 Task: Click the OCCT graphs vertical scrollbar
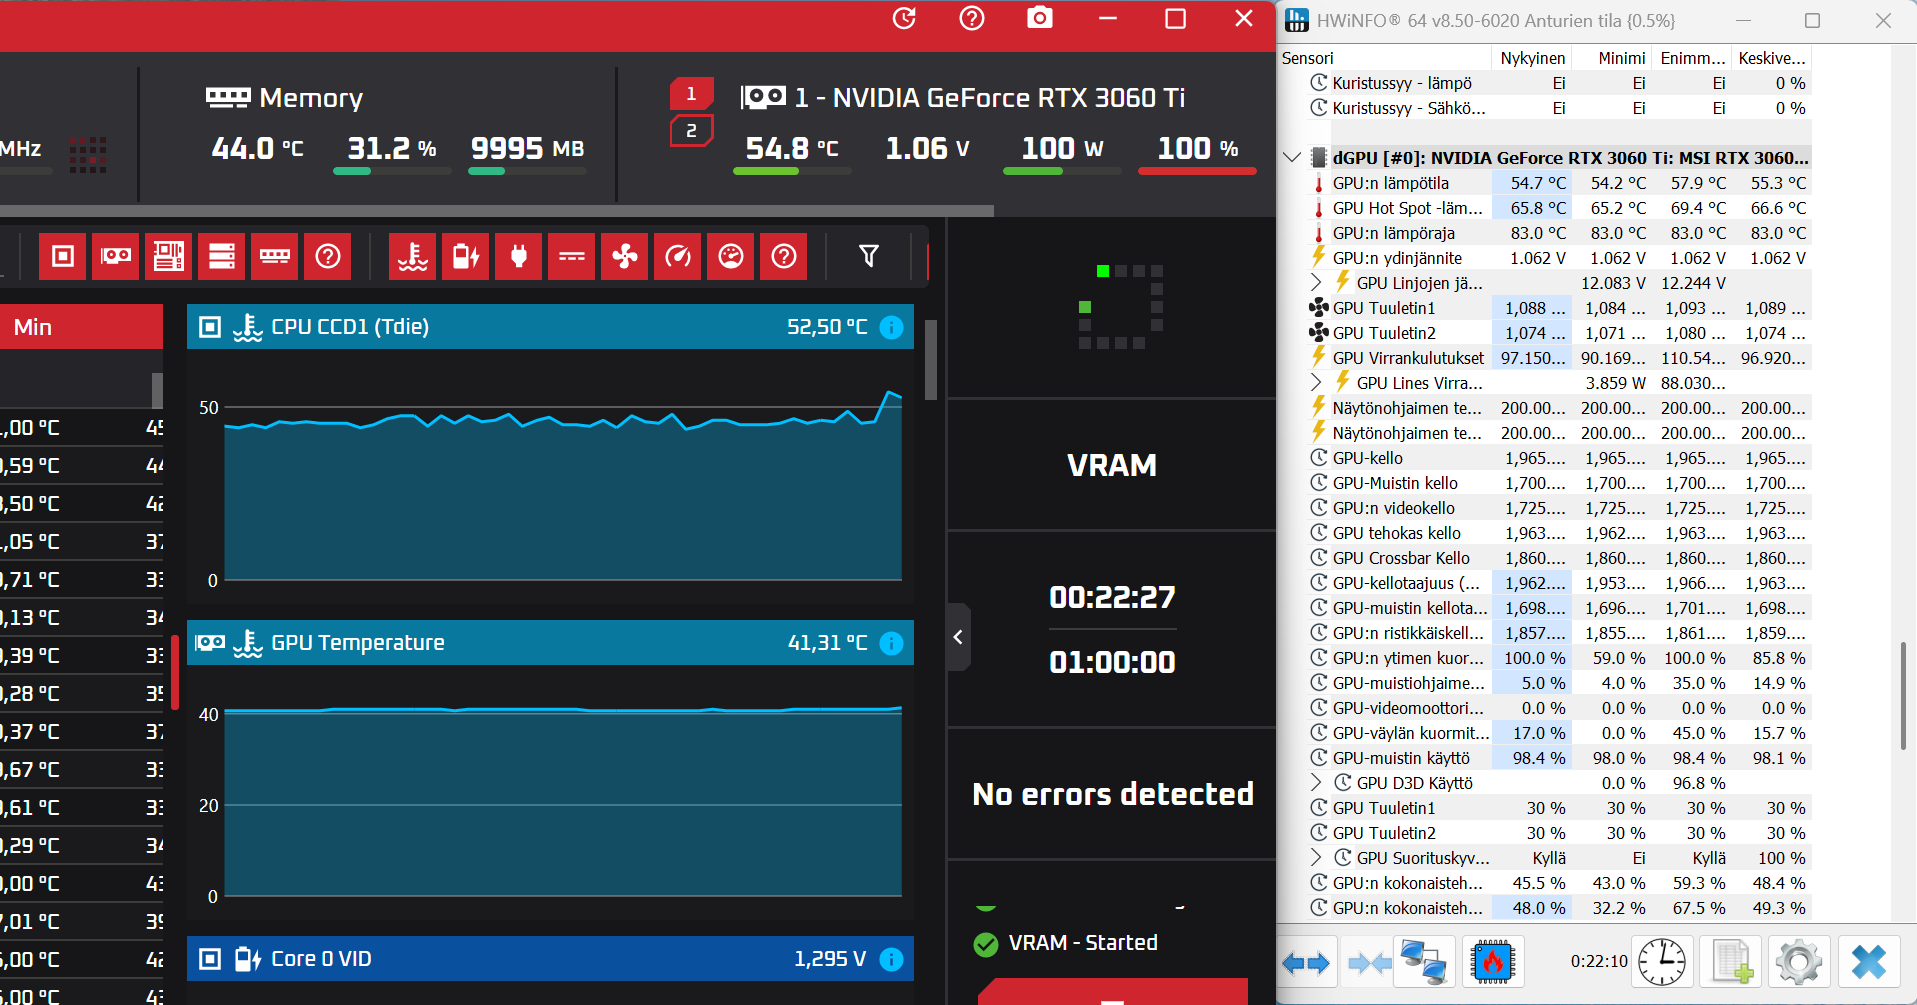click(x=930, y=360)
